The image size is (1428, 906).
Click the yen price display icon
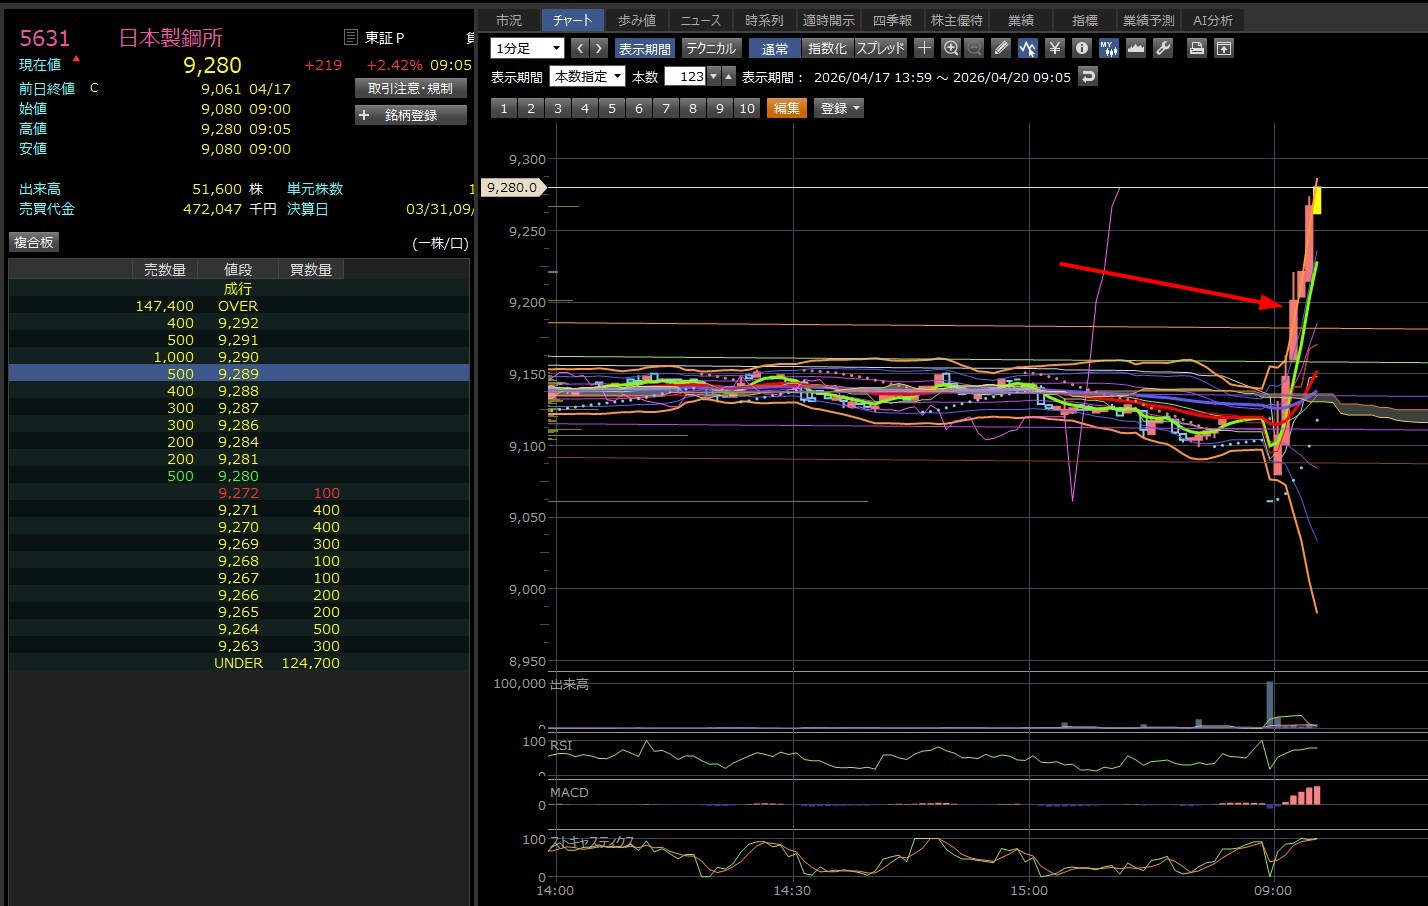coord(1054,48)
